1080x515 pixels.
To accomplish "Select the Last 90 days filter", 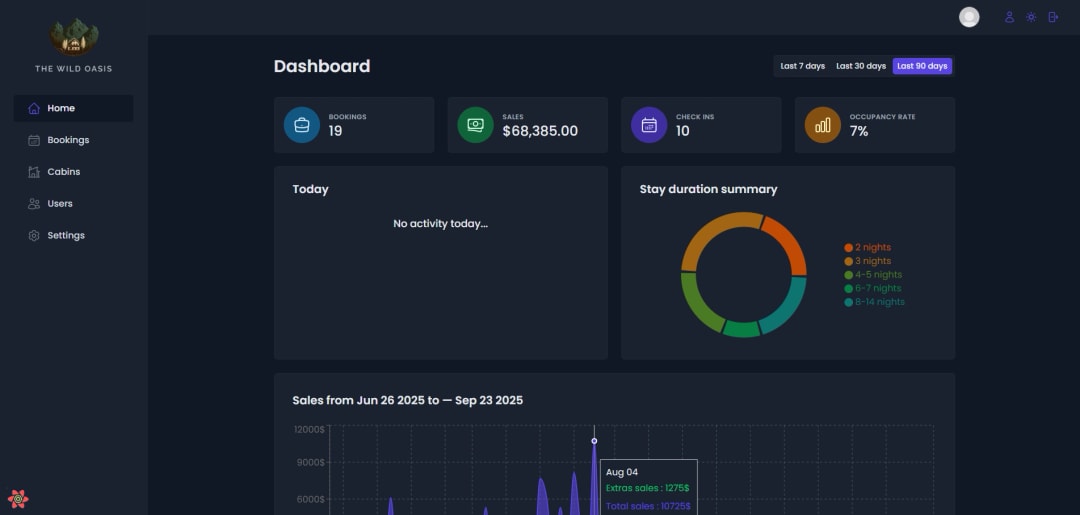I will point(922,66).
